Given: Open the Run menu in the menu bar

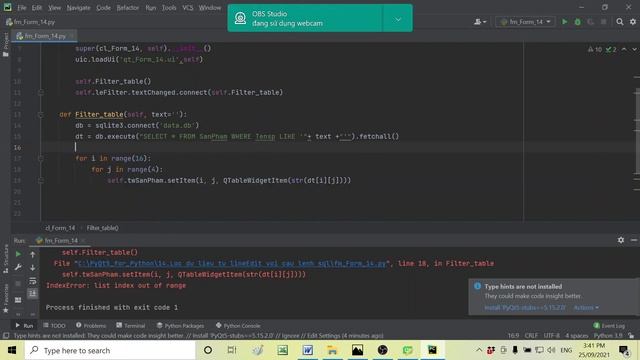Looking at the screenshot, I should click(x=151, y=8).
